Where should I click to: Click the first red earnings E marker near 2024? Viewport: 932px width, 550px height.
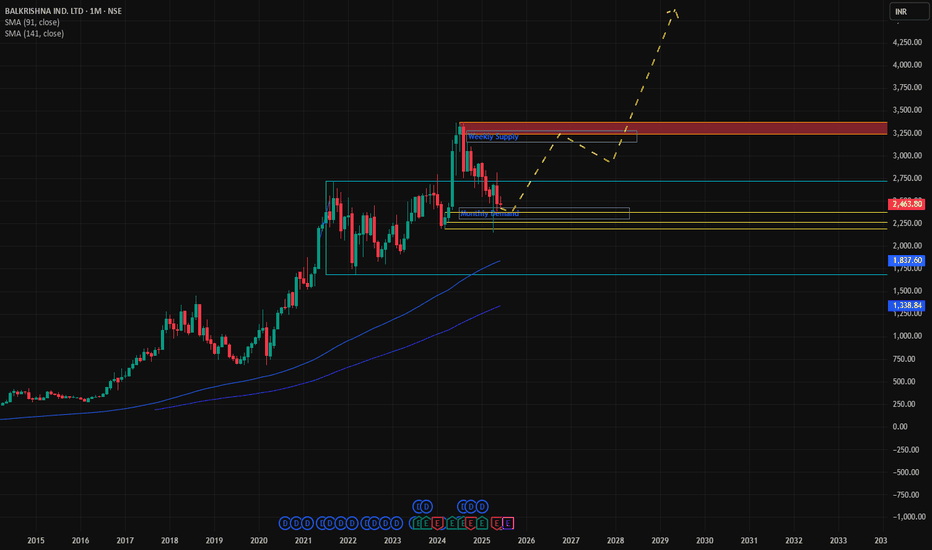tap(438, 523)
